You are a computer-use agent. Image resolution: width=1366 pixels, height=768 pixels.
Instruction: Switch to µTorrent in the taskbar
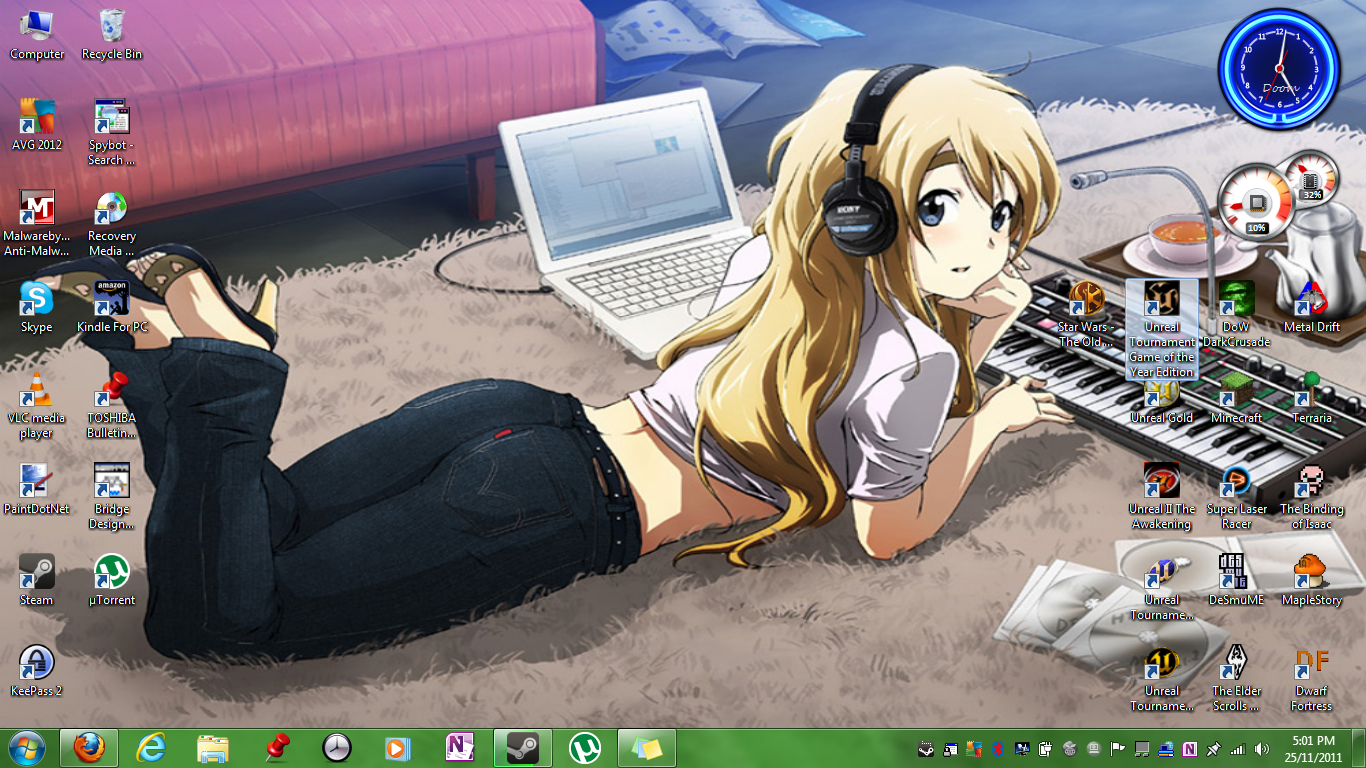(585, 748)
